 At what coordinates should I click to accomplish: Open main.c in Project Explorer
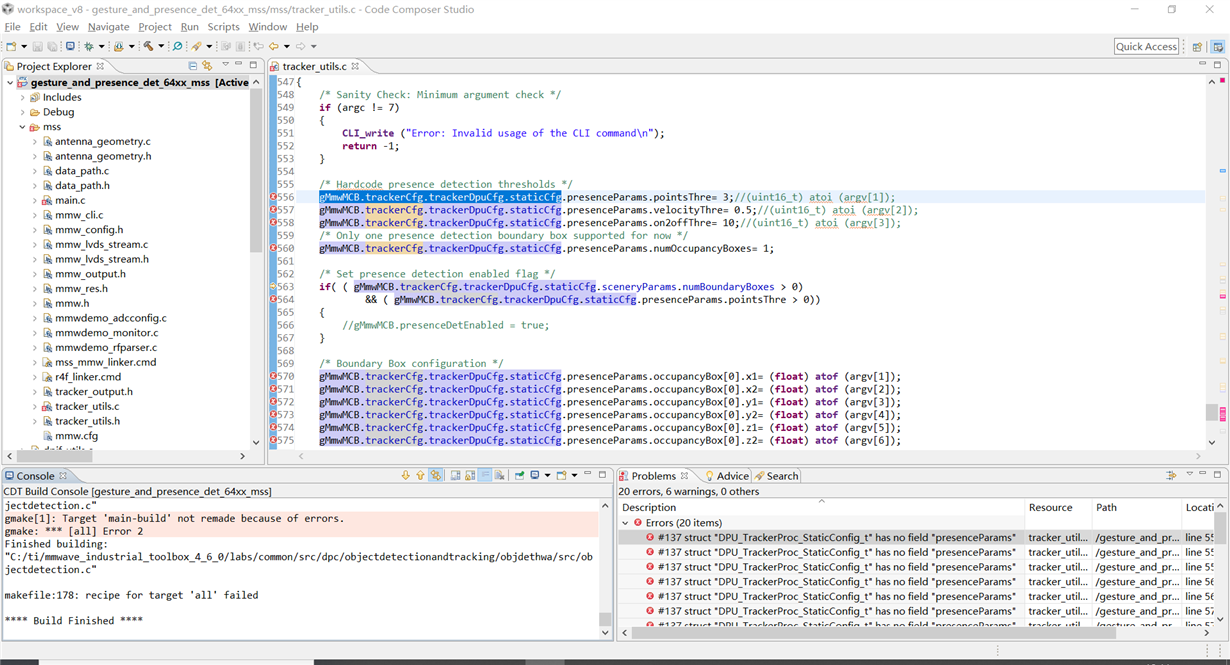[x=70, y=201]
